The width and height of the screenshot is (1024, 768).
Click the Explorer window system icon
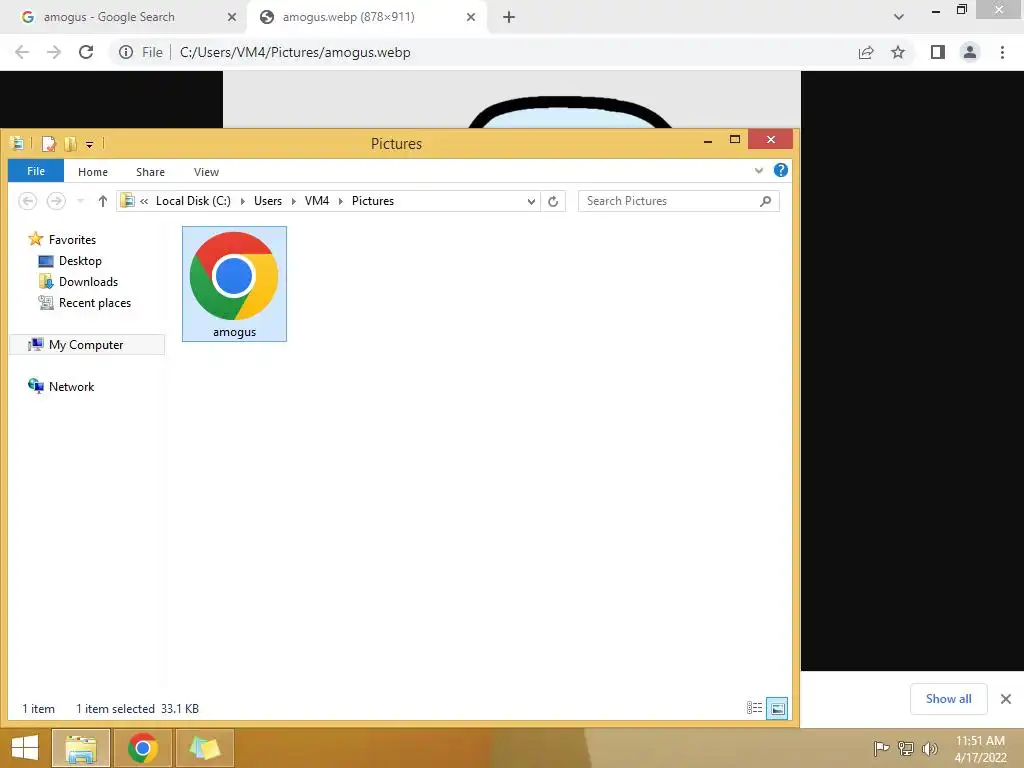pos(18,144)
